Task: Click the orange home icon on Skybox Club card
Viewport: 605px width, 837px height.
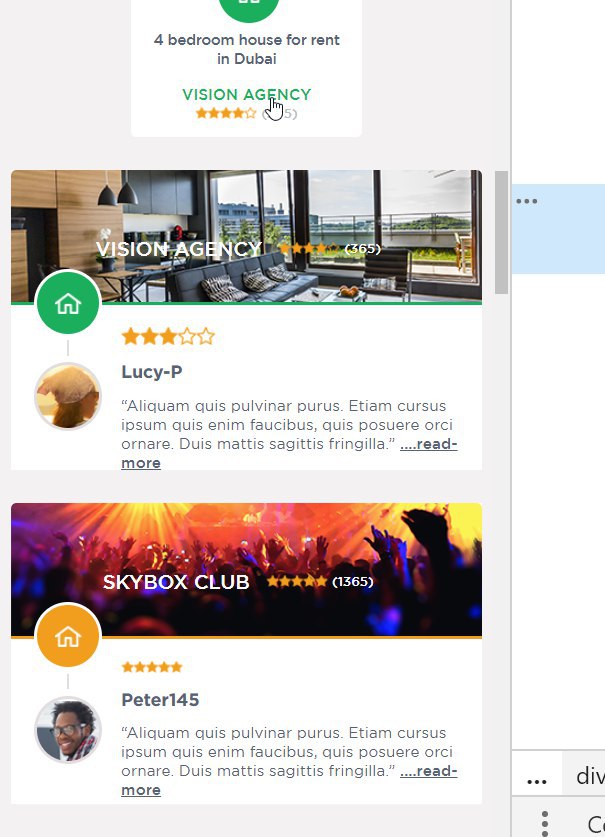Action: [68, 635]
